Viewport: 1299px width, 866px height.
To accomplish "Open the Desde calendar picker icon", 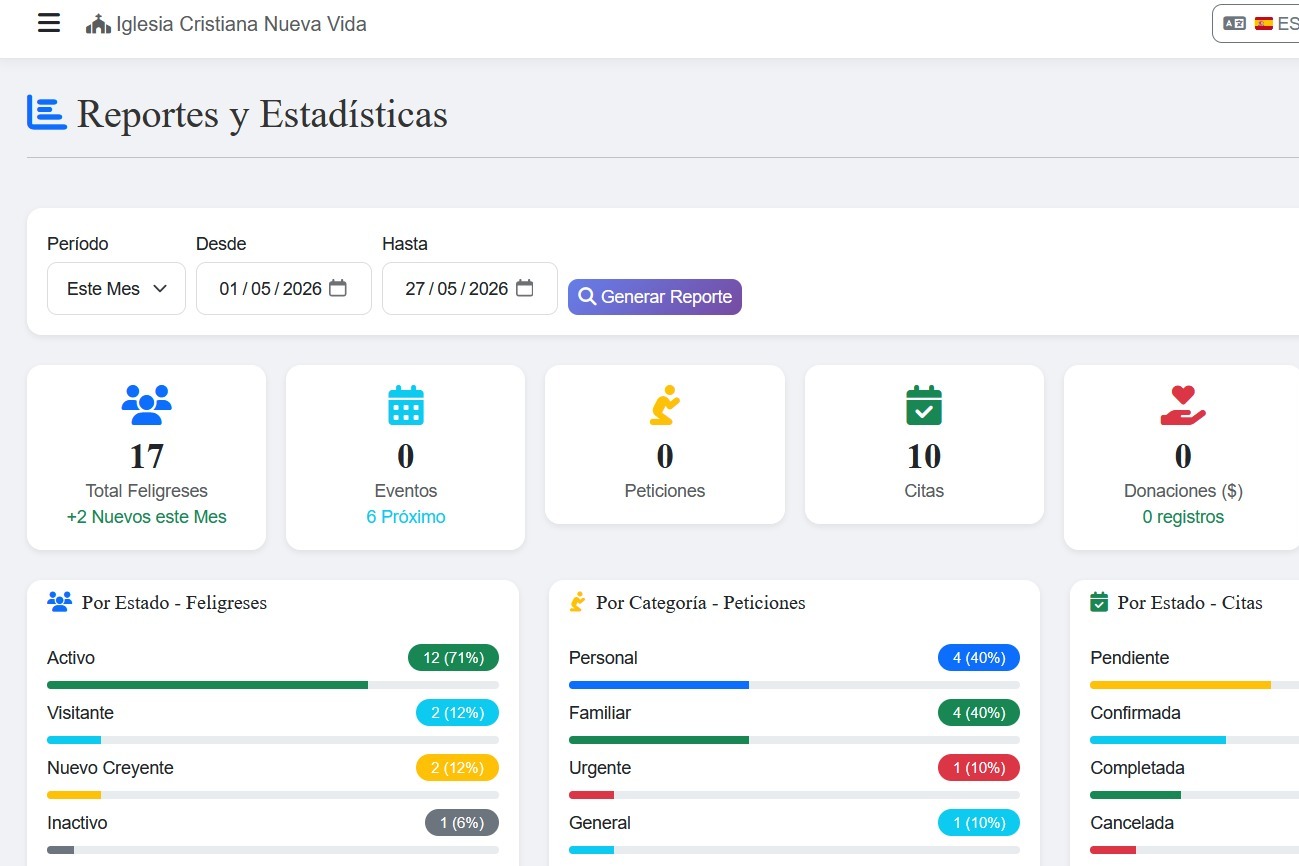I will click(338, 288).
